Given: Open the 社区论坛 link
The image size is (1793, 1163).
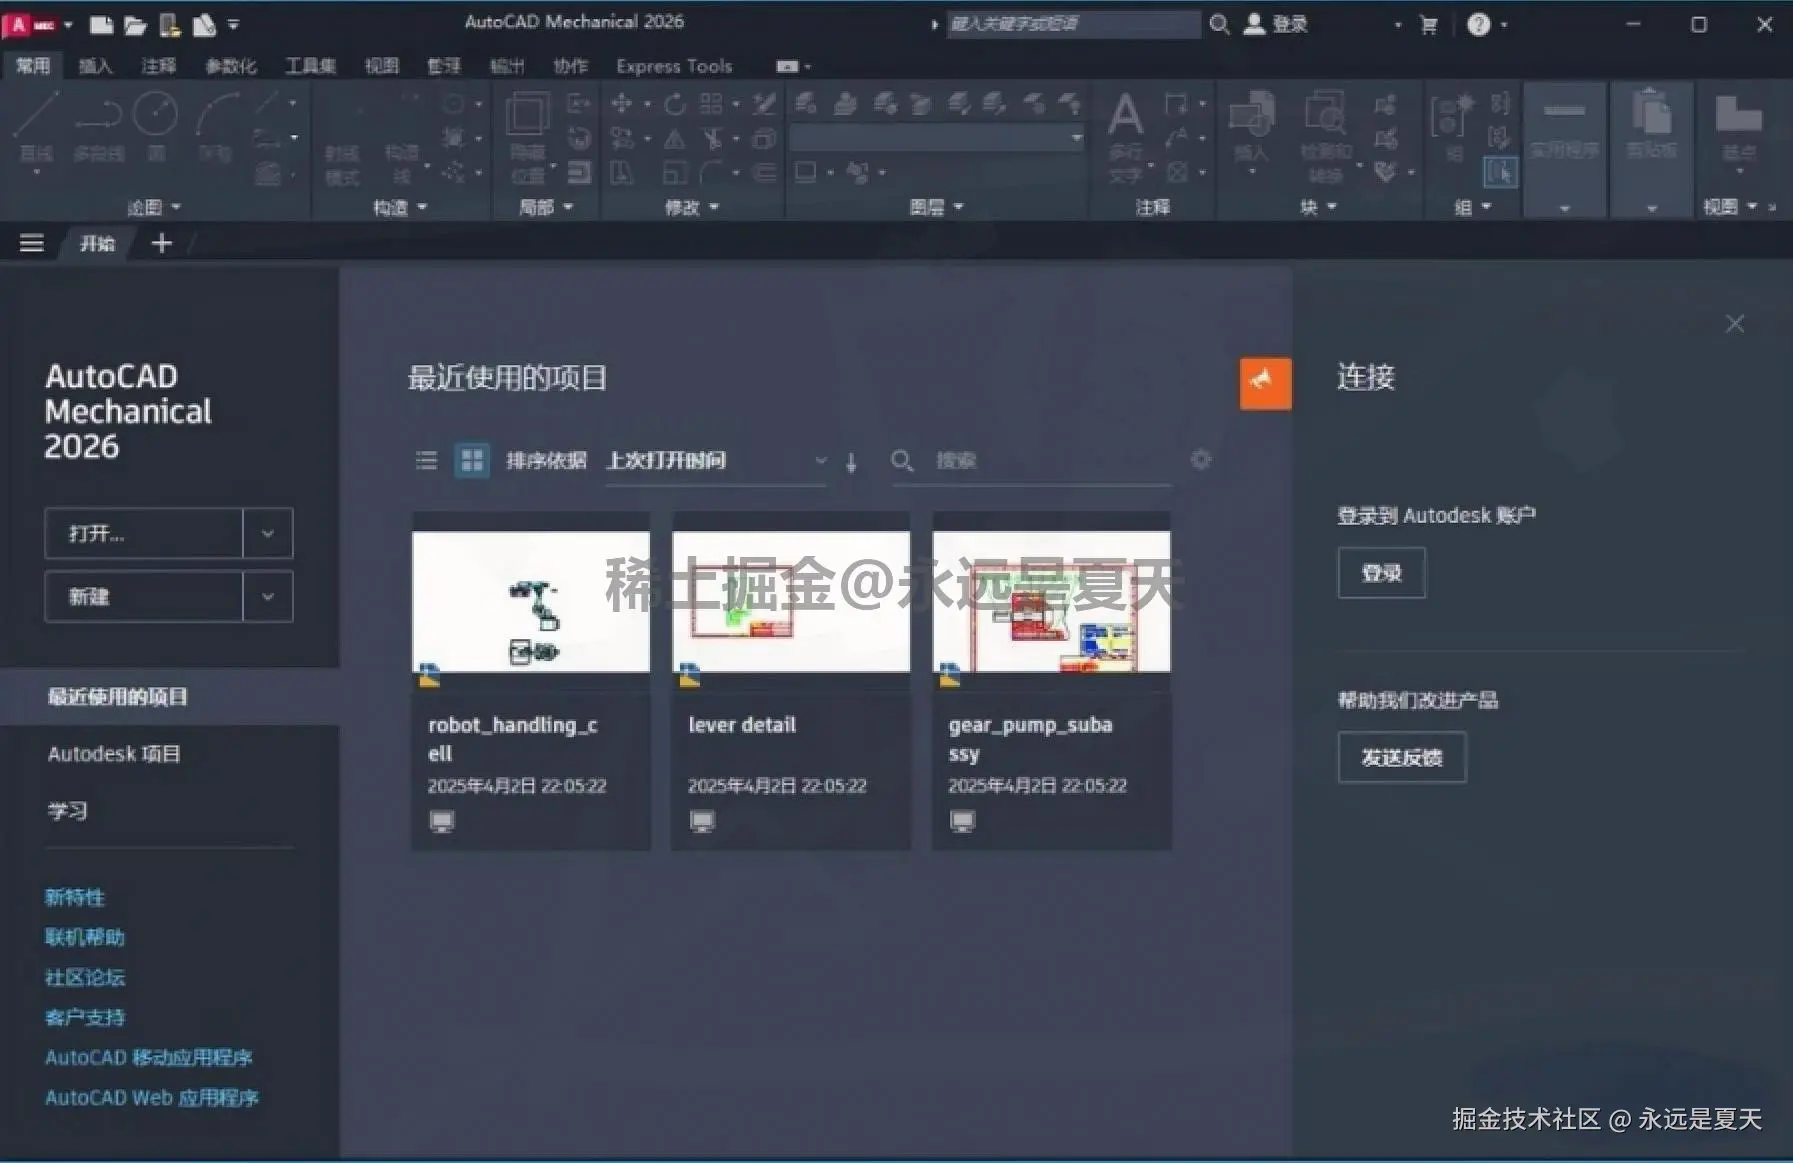Looking at the screenshot, I should (85, 977).
